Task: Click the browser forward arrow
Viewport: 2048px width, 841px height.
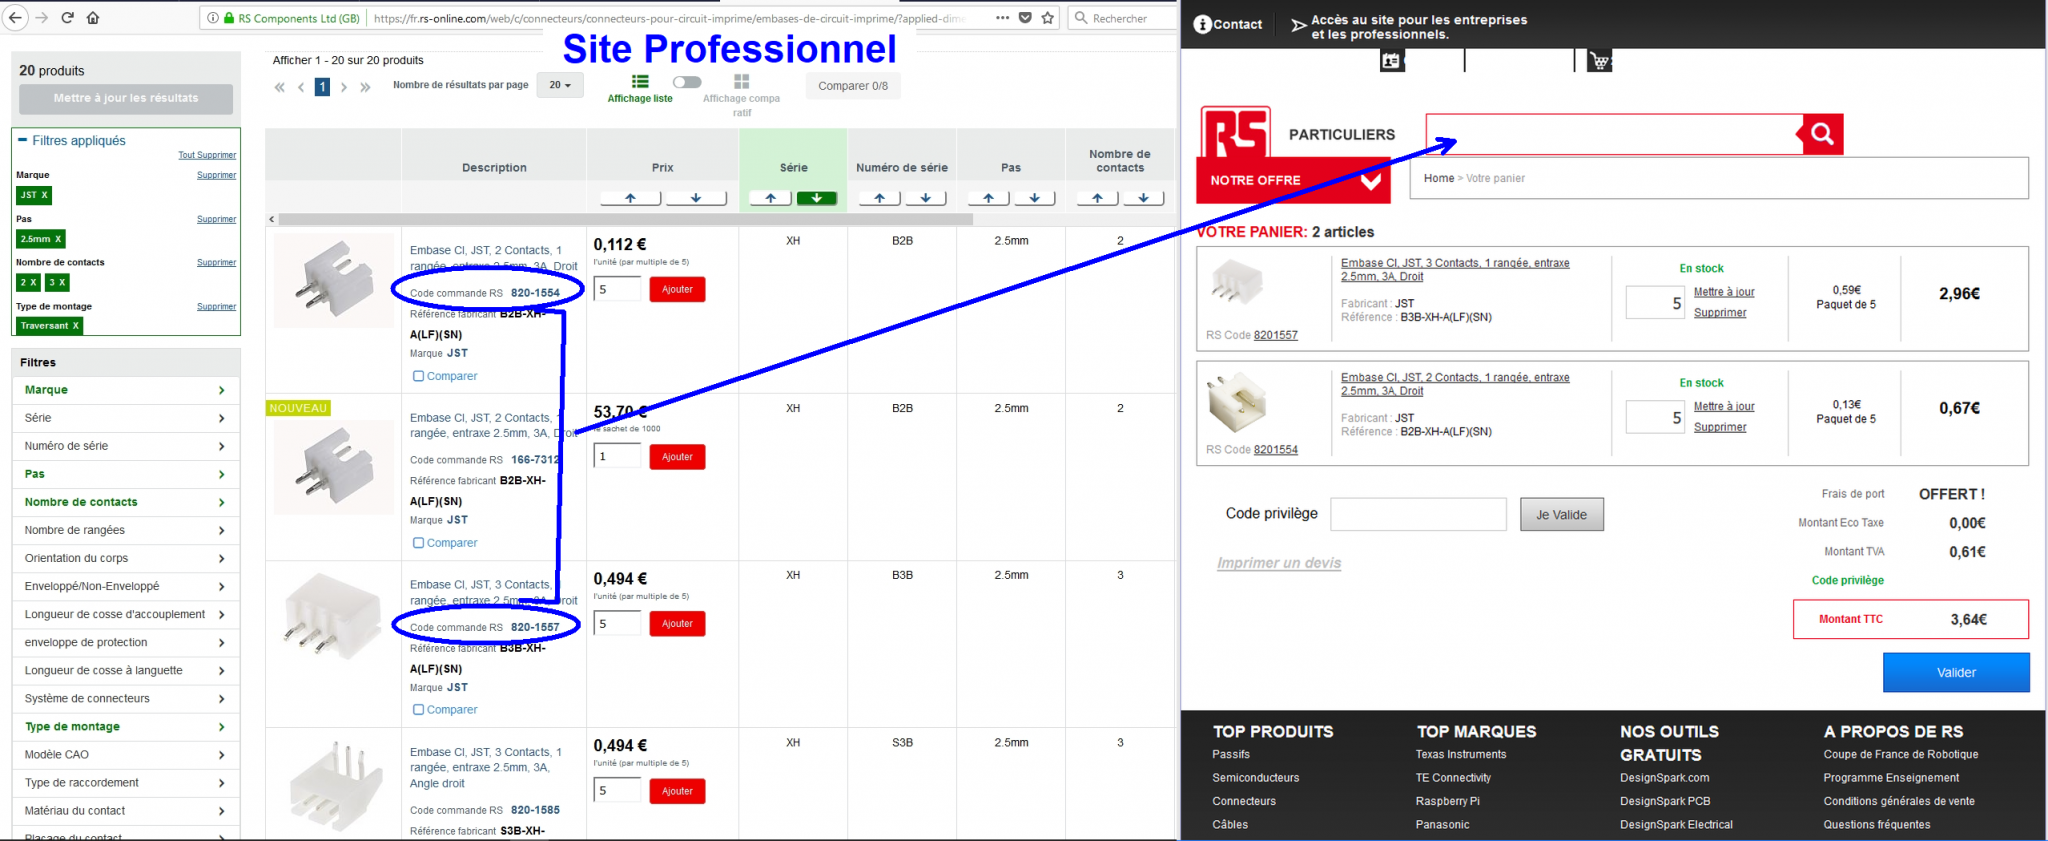Action: pyautogui.click(x=41, y=18)
